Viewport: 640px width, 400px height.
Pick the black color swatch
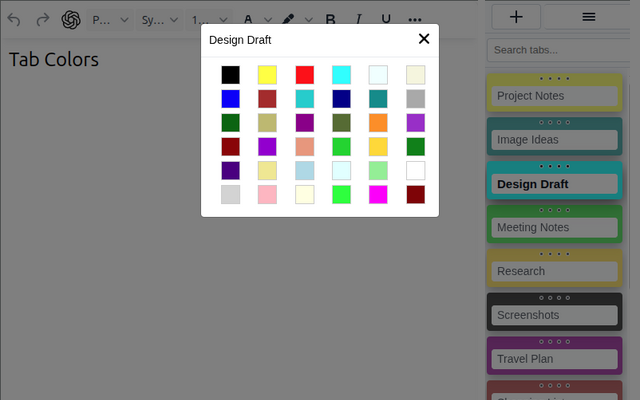(x=231, y=75)
